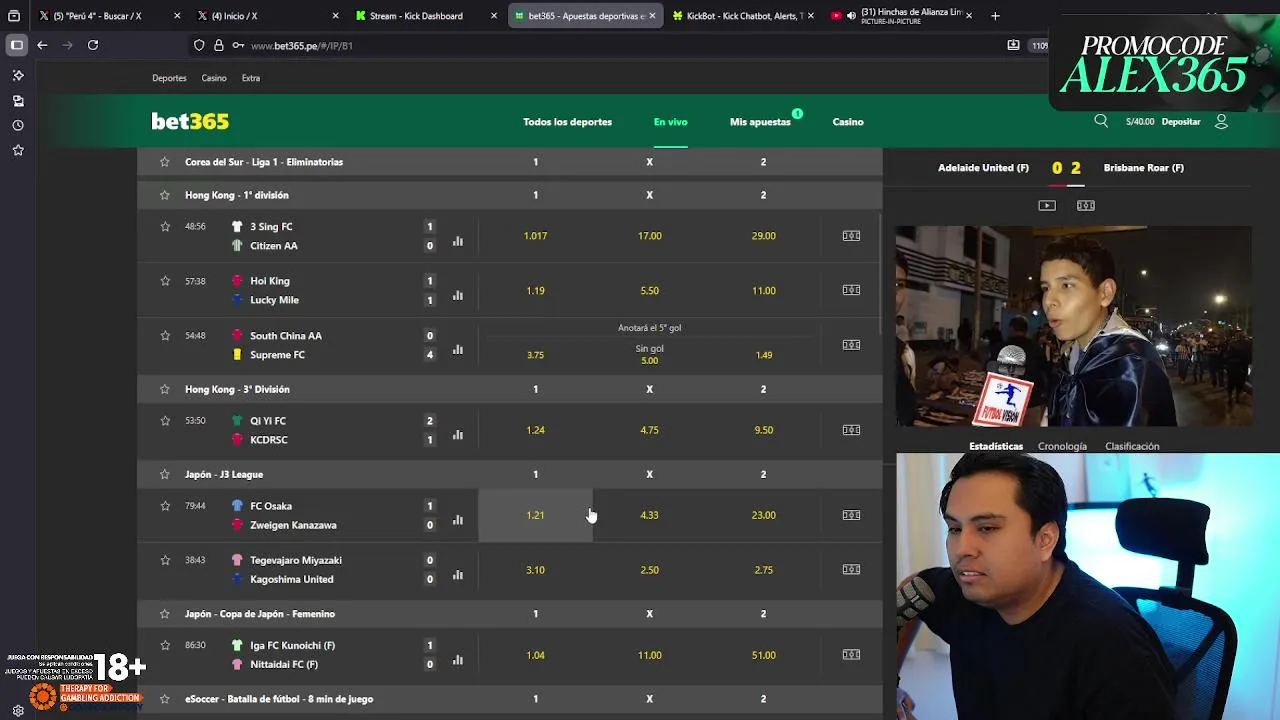
Task: Favorite the Tegevajaro Miyazaki match star
Action: (x=165, y=560)
